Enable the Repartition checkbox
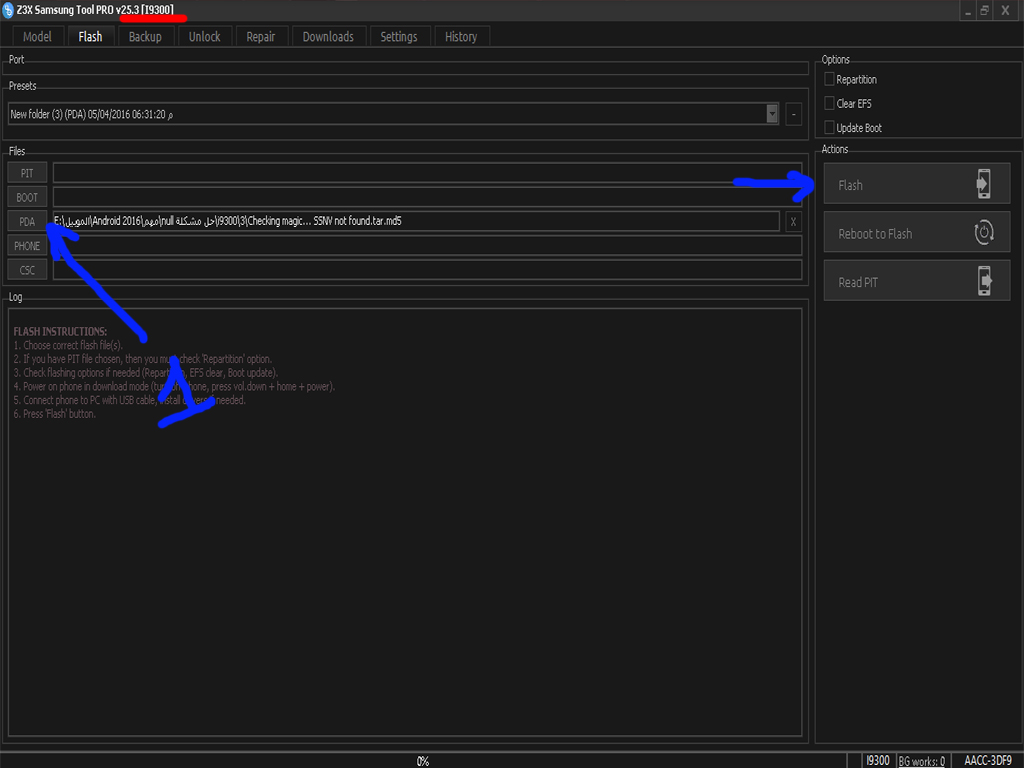Image resolution: width=1024 pixels, height=768 pixels. [x=829, y=79]
